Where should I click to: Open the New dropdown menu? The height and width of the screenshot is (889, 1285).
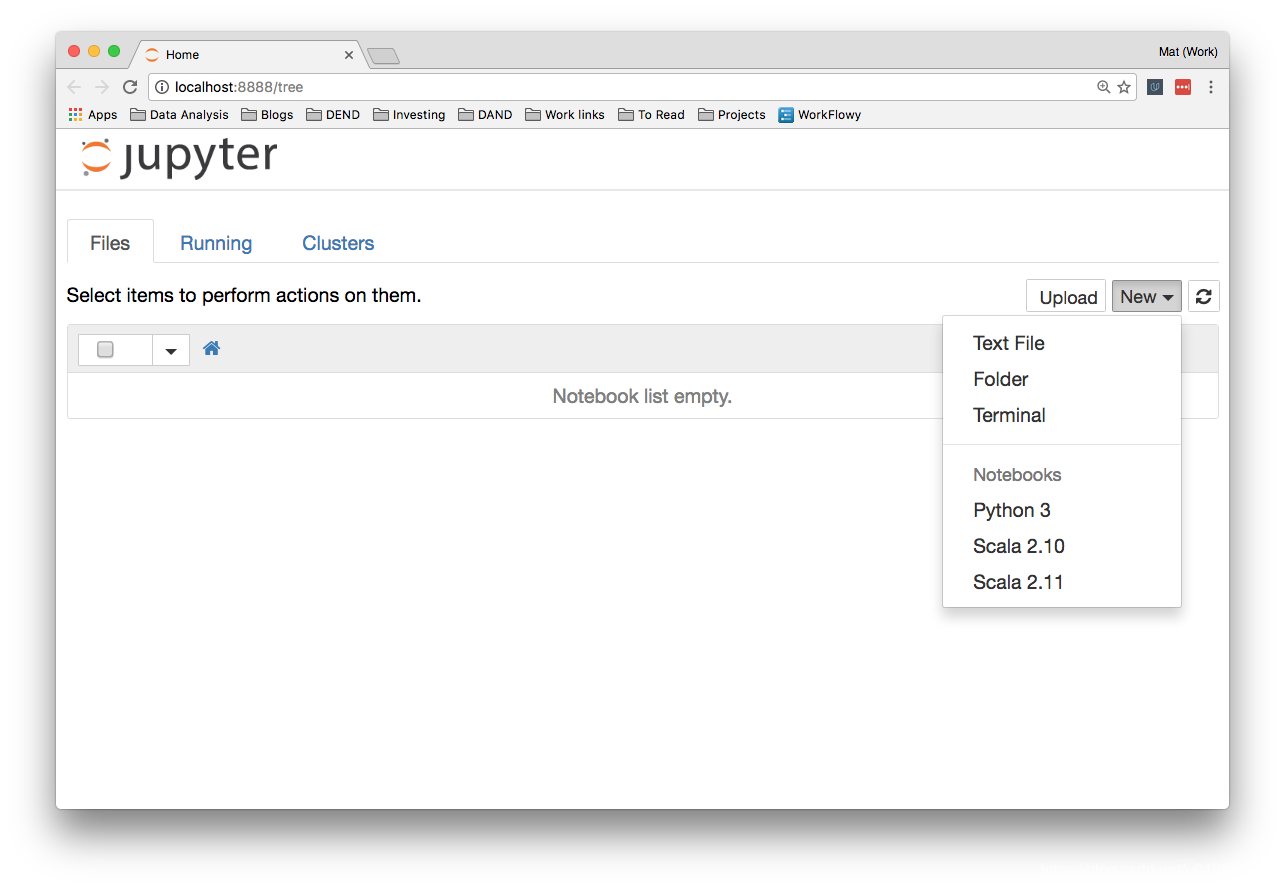[1146, 296]
